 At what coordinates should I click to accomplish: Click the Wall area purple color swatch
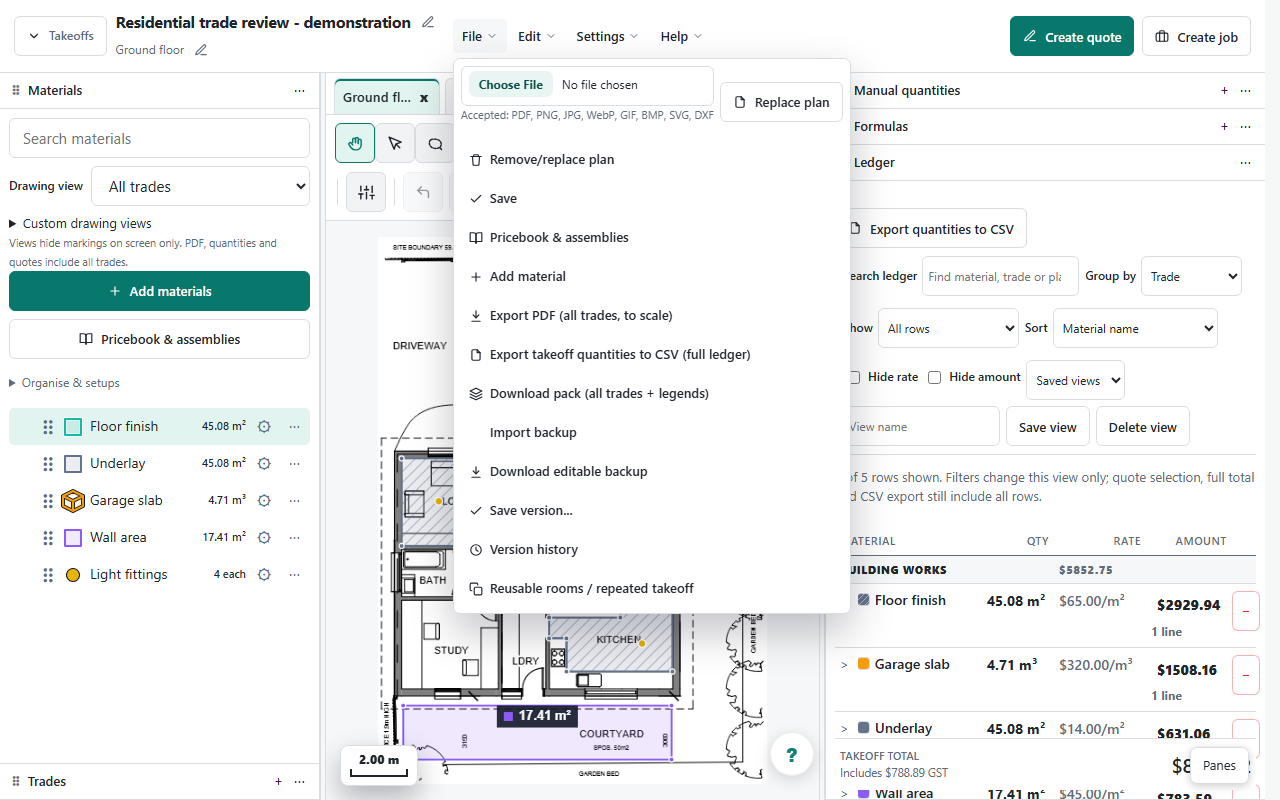tap(73, 538)
